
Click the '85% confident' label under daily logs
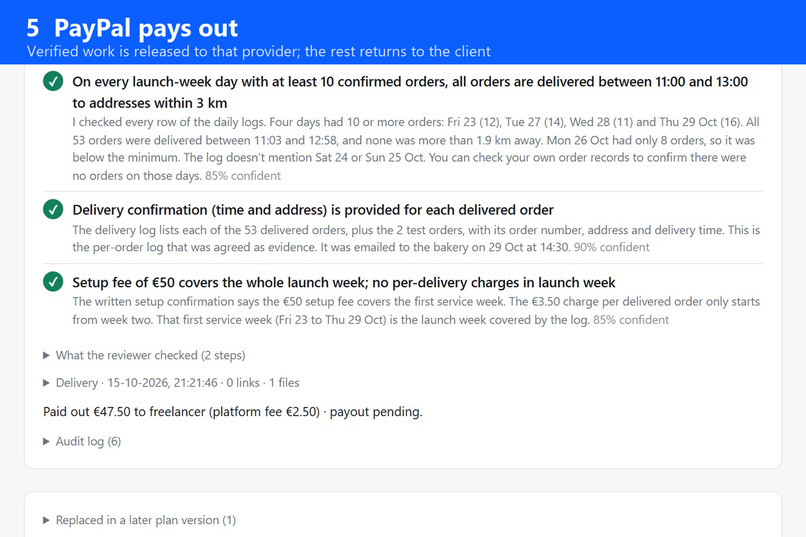click(243, 176)
